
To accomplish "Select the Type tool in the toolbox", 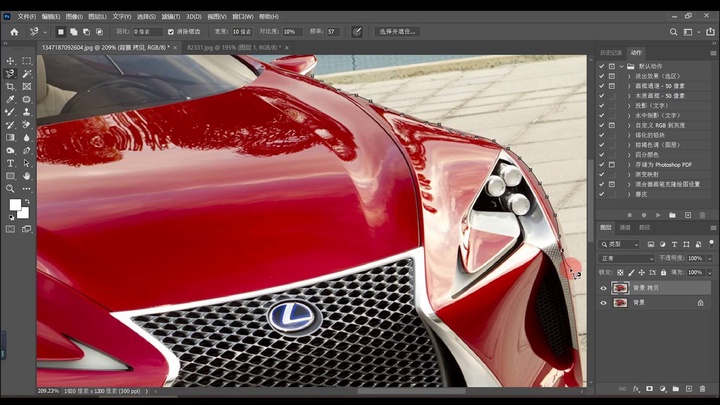I will tap(11, 163).
